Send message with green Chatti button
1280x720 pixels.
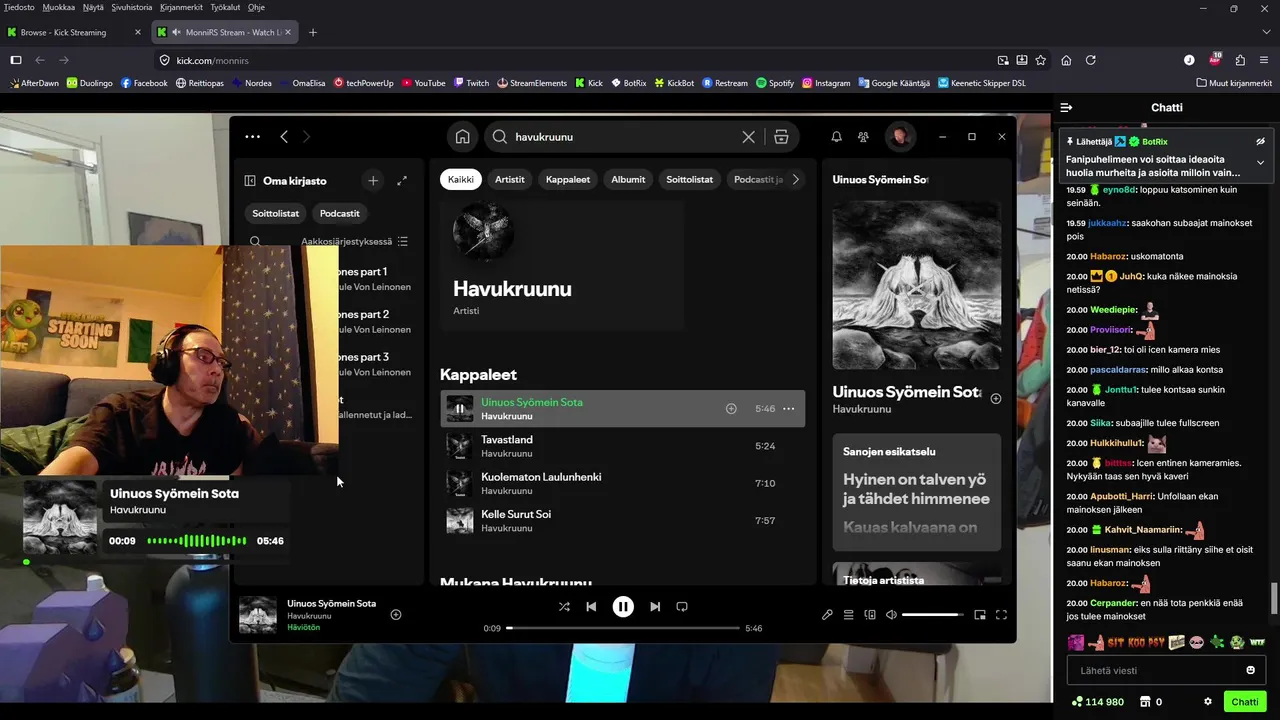pos(1245,702)
